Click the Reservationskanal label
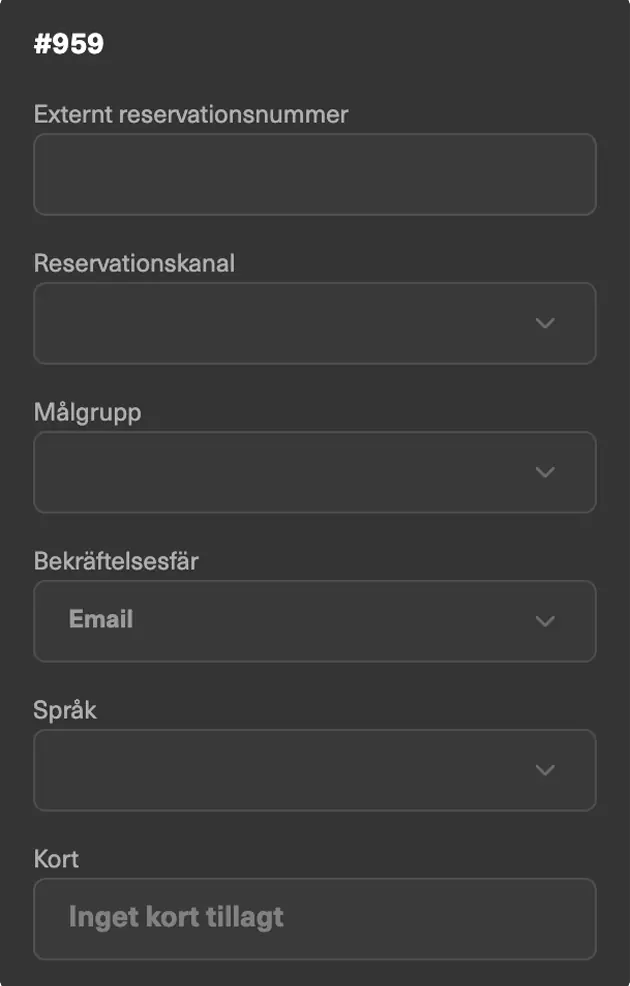Screen dimensions: 630x986 (x=134, y=263)
